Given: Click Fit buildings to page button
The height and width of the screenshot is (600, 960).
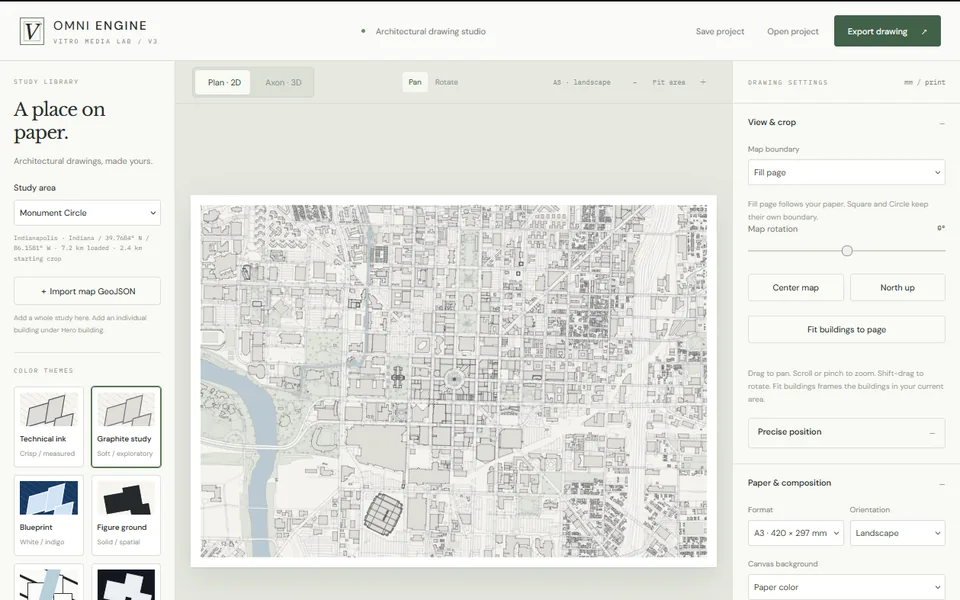Looking at the screenshot, I should (846, 329).
